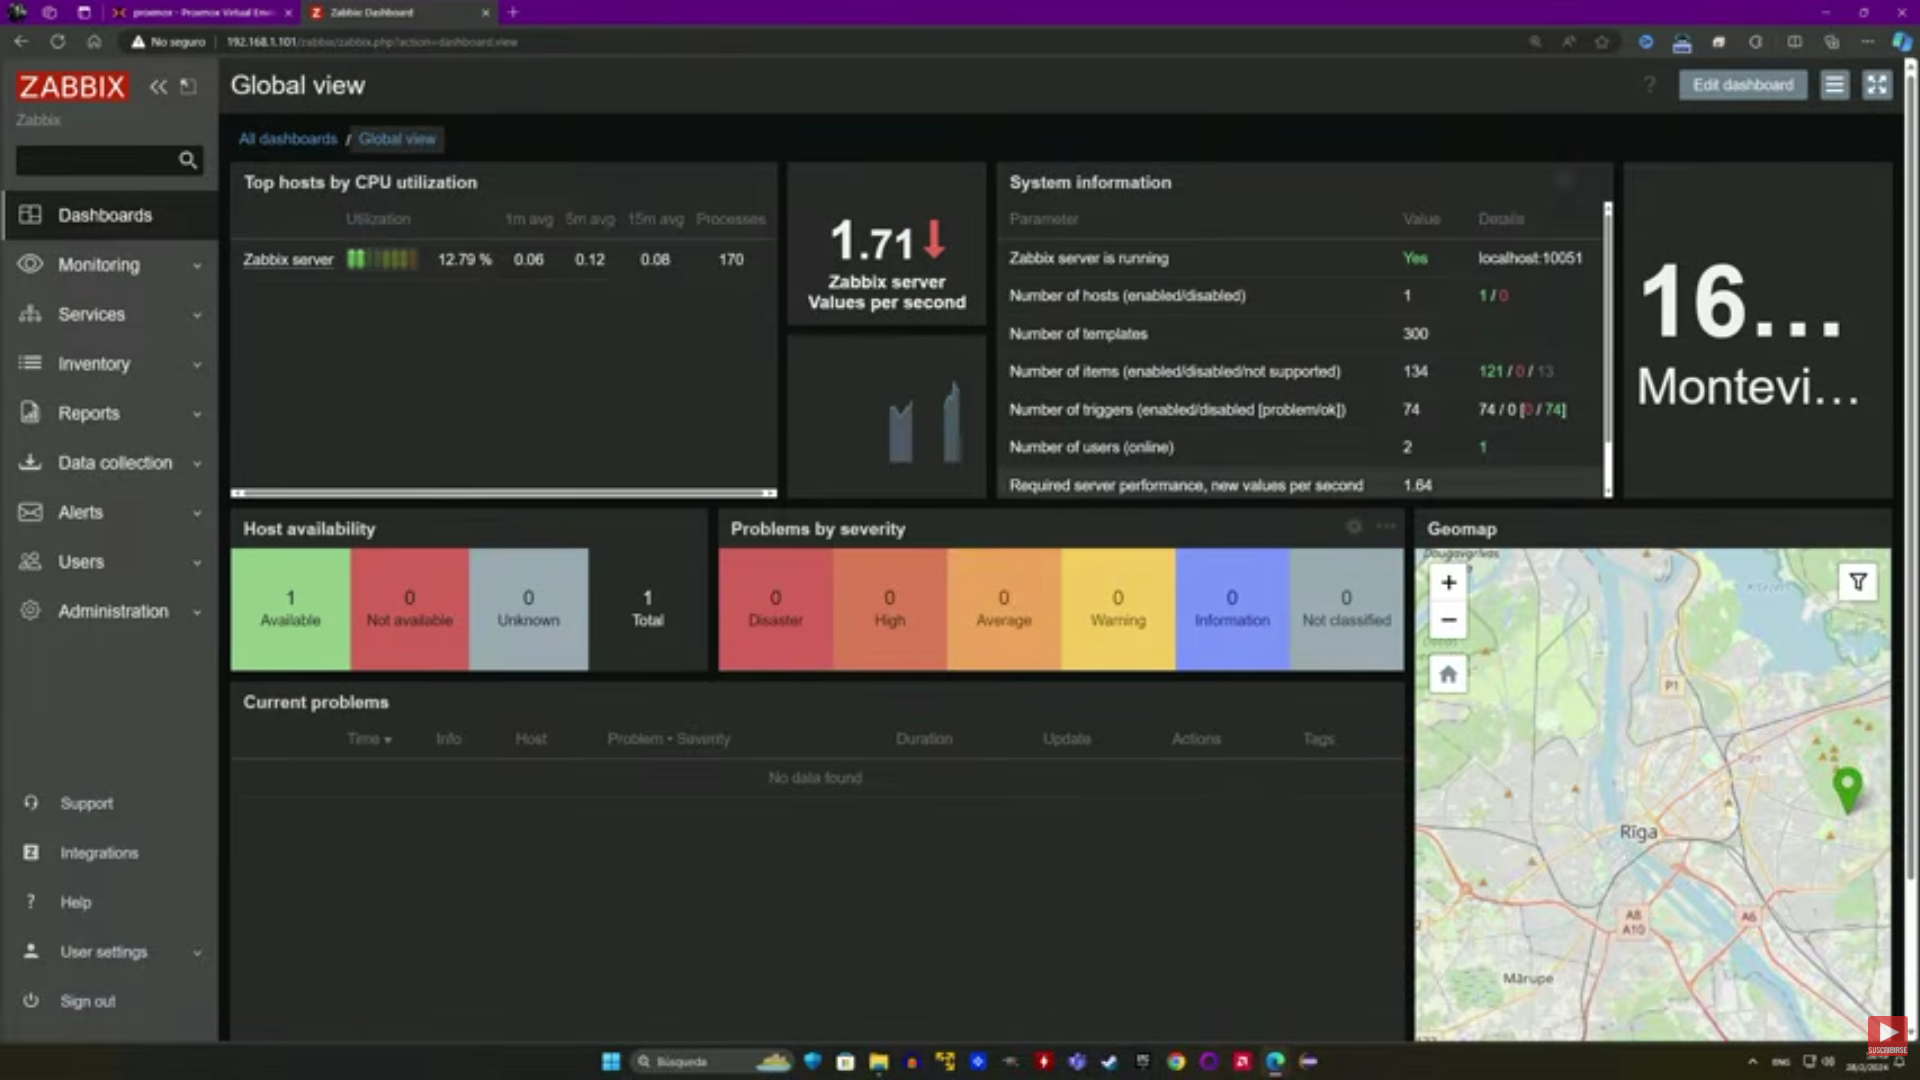Enter kiosk fullscreen mode
Image resolution: width=1920 pixels, height=1080 pixels.
(x=1877, y=85)
